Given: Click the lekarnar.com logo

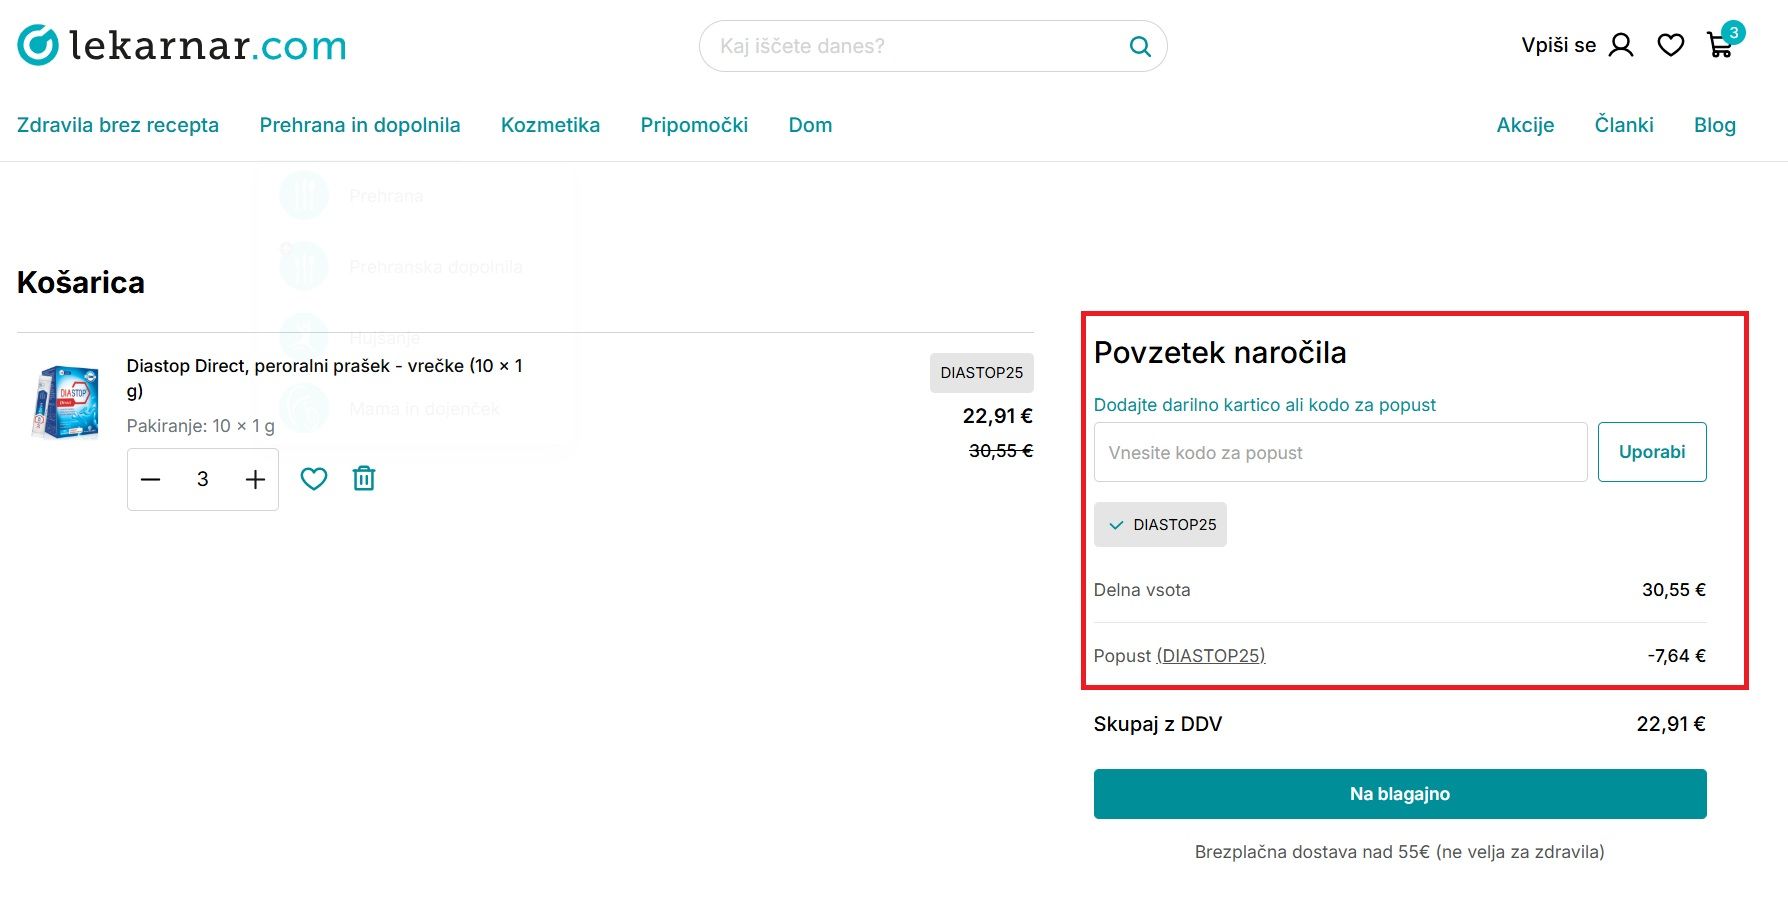Looking at the screenshot, I should pyautogui.click(x=181, y=46).
